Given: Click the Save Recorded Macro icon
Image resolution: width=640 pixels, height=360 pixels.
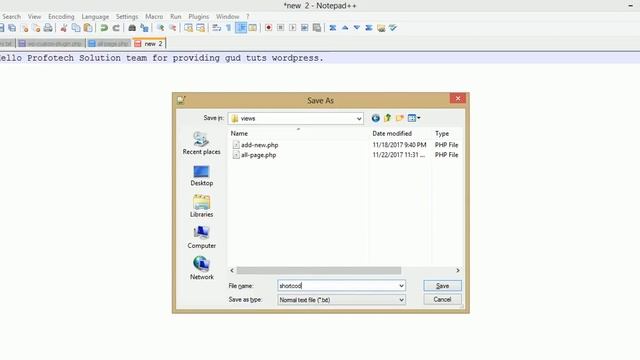Looking at the screenshot, I should pyautogui.click(x=317, y=28).
